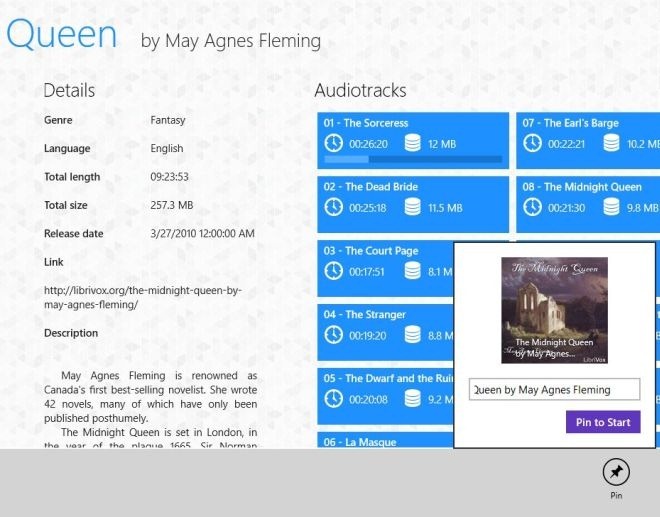Click the database size icon on The Sorceress
The height and width of the screenshot is (517, 660).
(x=412, y=143)
